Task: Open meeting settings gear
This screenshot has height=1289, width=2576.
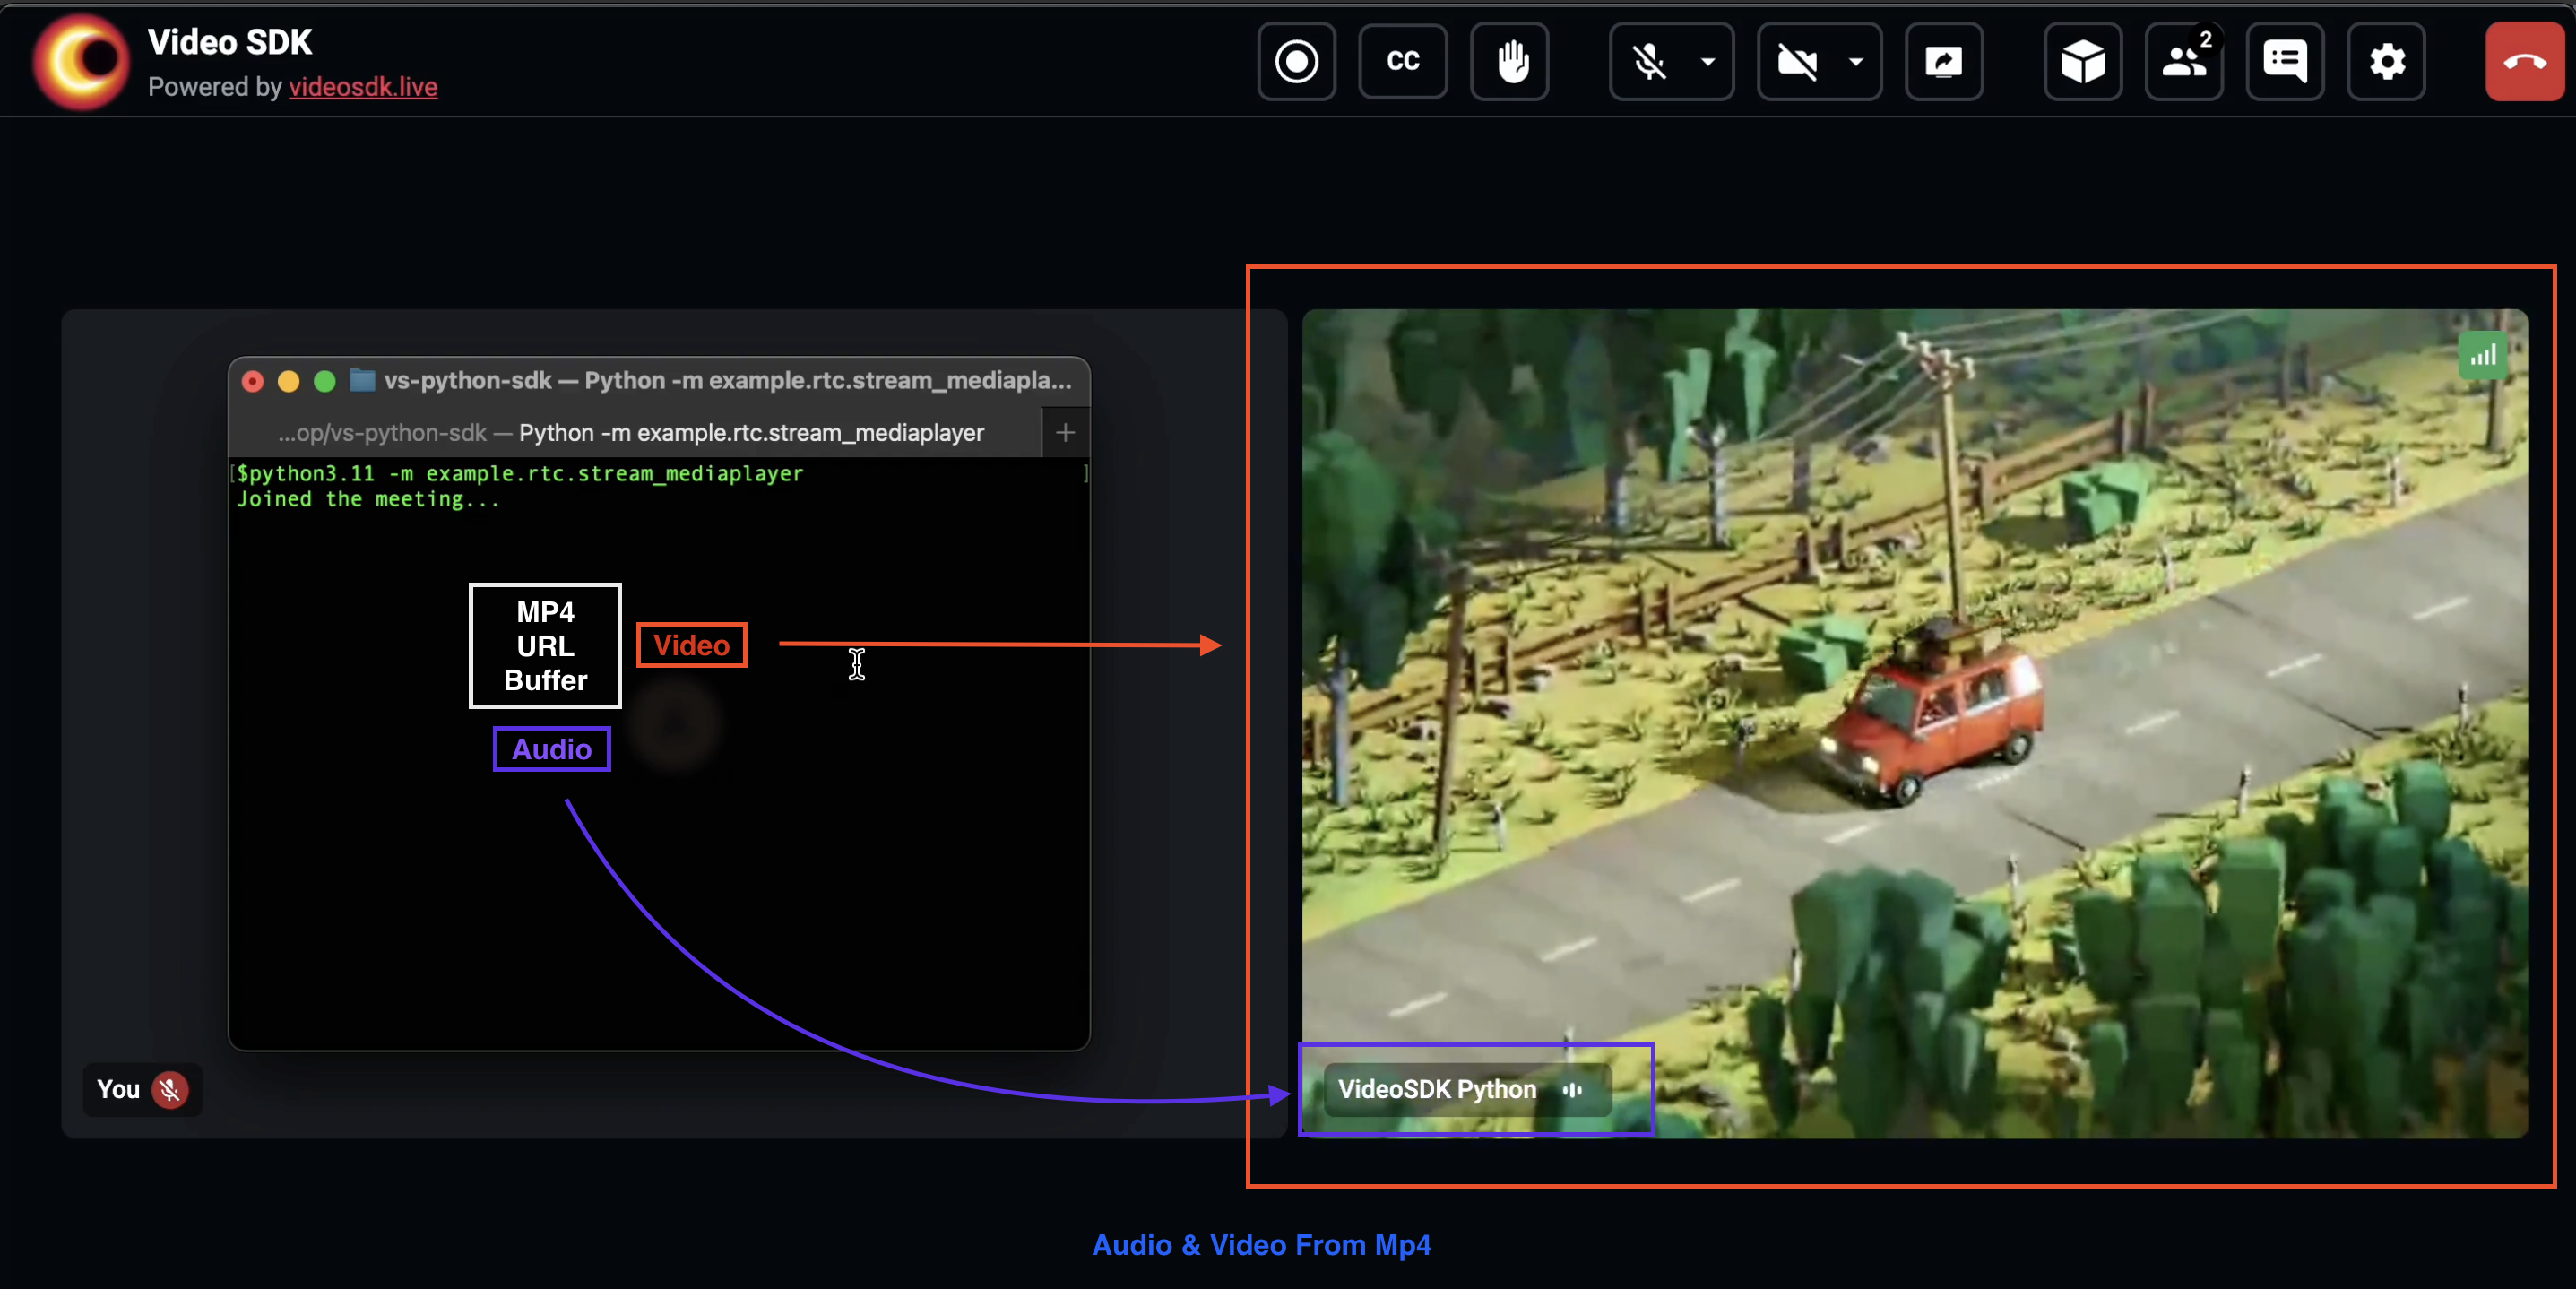Action: point(2386,62)
